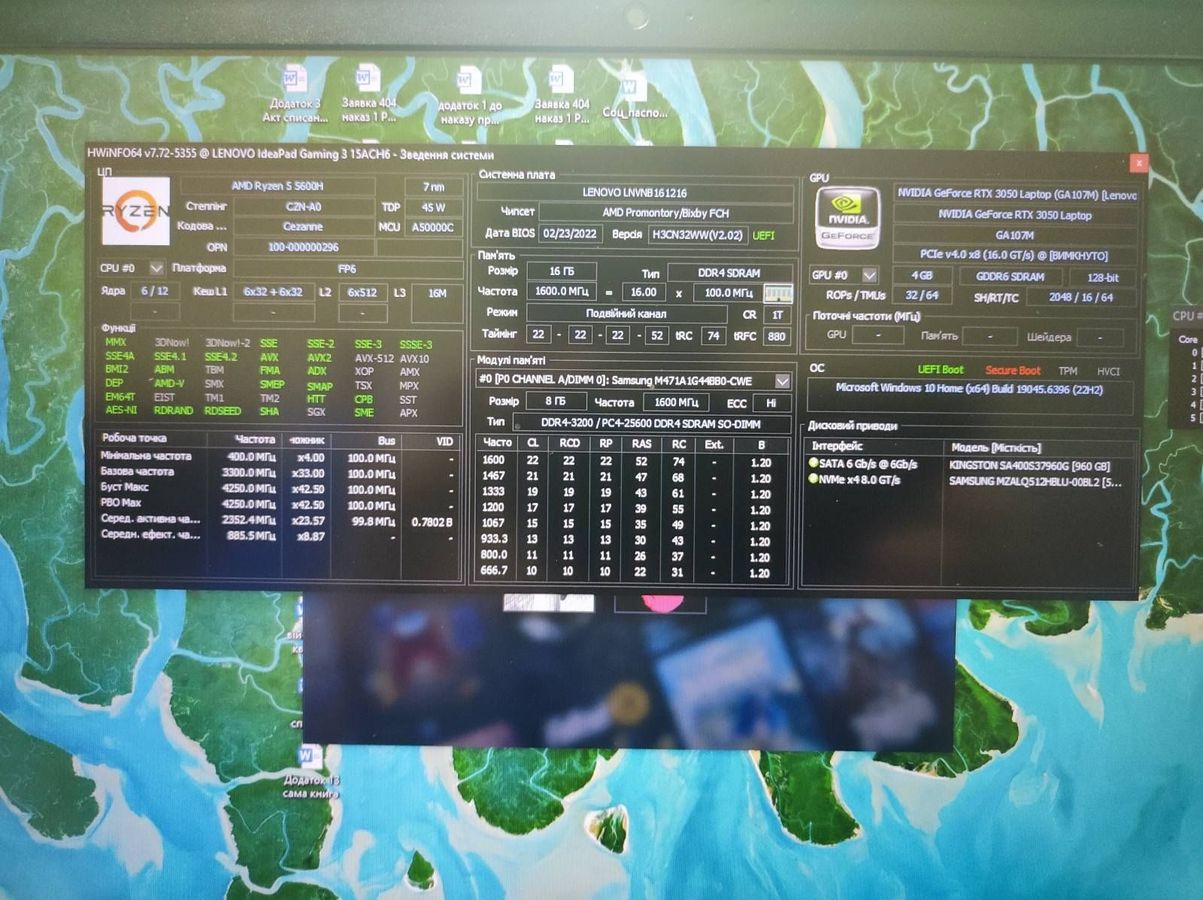Image resolution: width=1203 pixels, height=900 pixels.
Task: Click the AMD Ryzen logo image
Action: click(136, 211)
